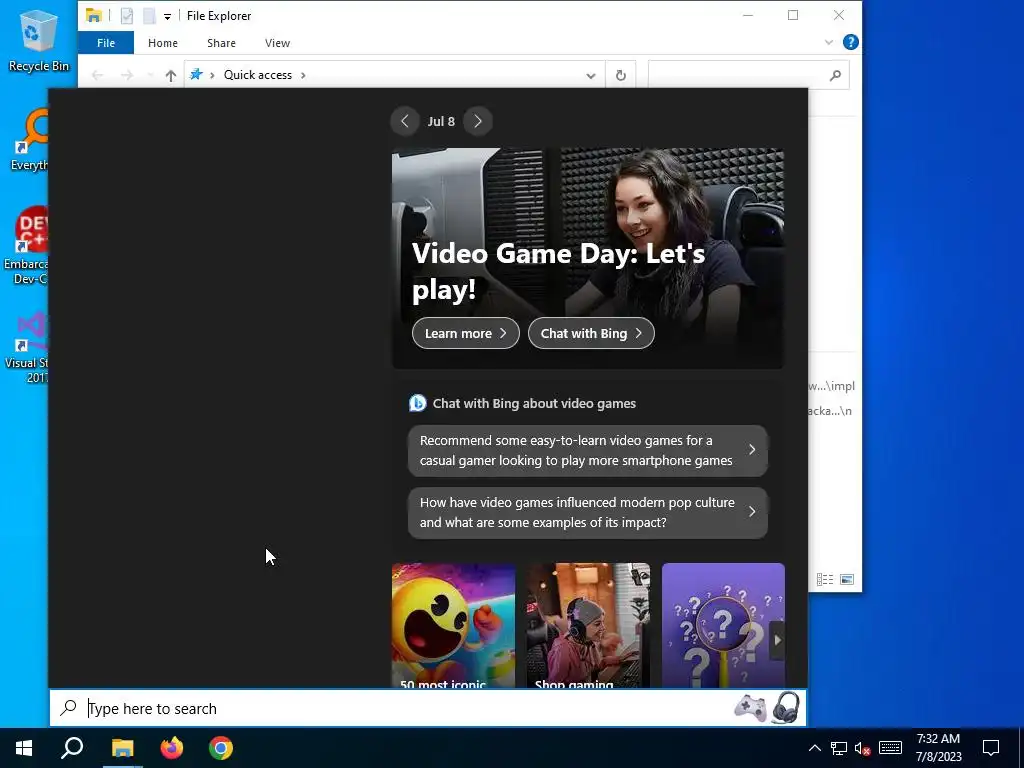
Task: Open the touch keyboard tray icon
Action: 890,748
